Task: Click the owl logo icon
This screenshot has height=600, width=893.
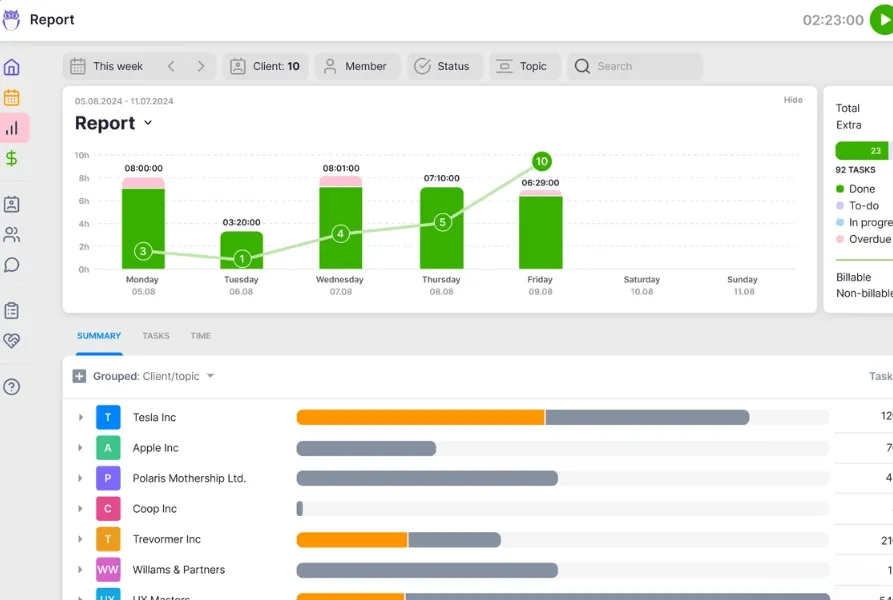Action: [11, 20]
